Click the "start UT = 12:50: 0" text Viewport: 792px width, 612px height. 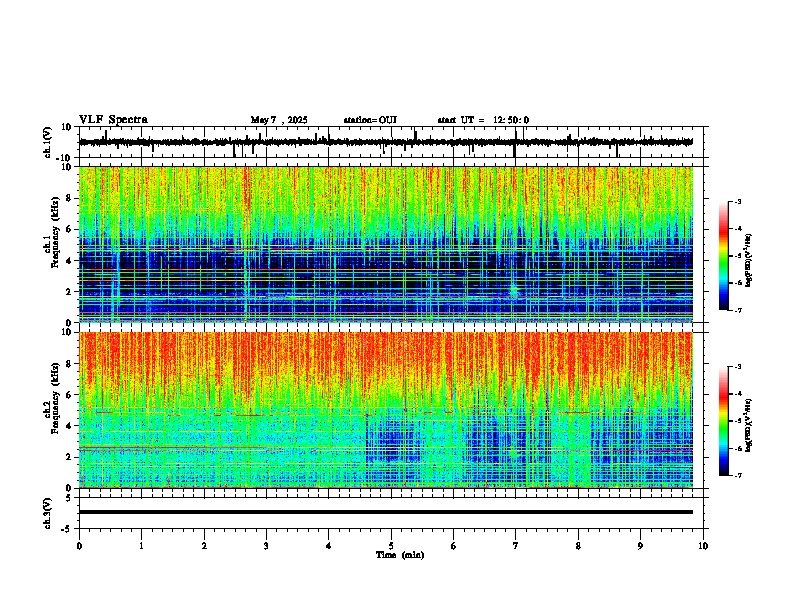(x=483, y=120)
